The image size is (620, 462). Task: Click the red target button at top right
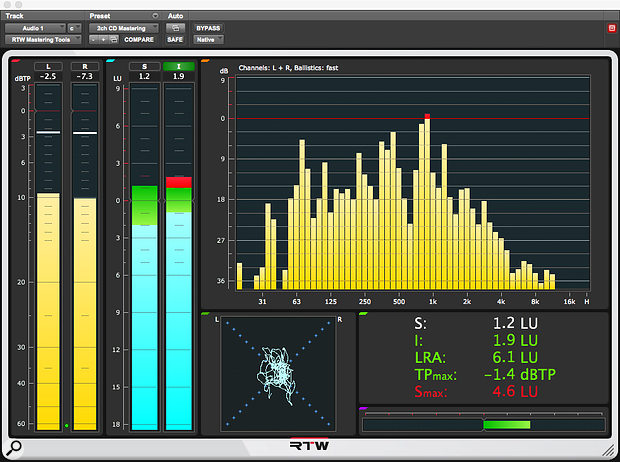click(x=612, y=28)
